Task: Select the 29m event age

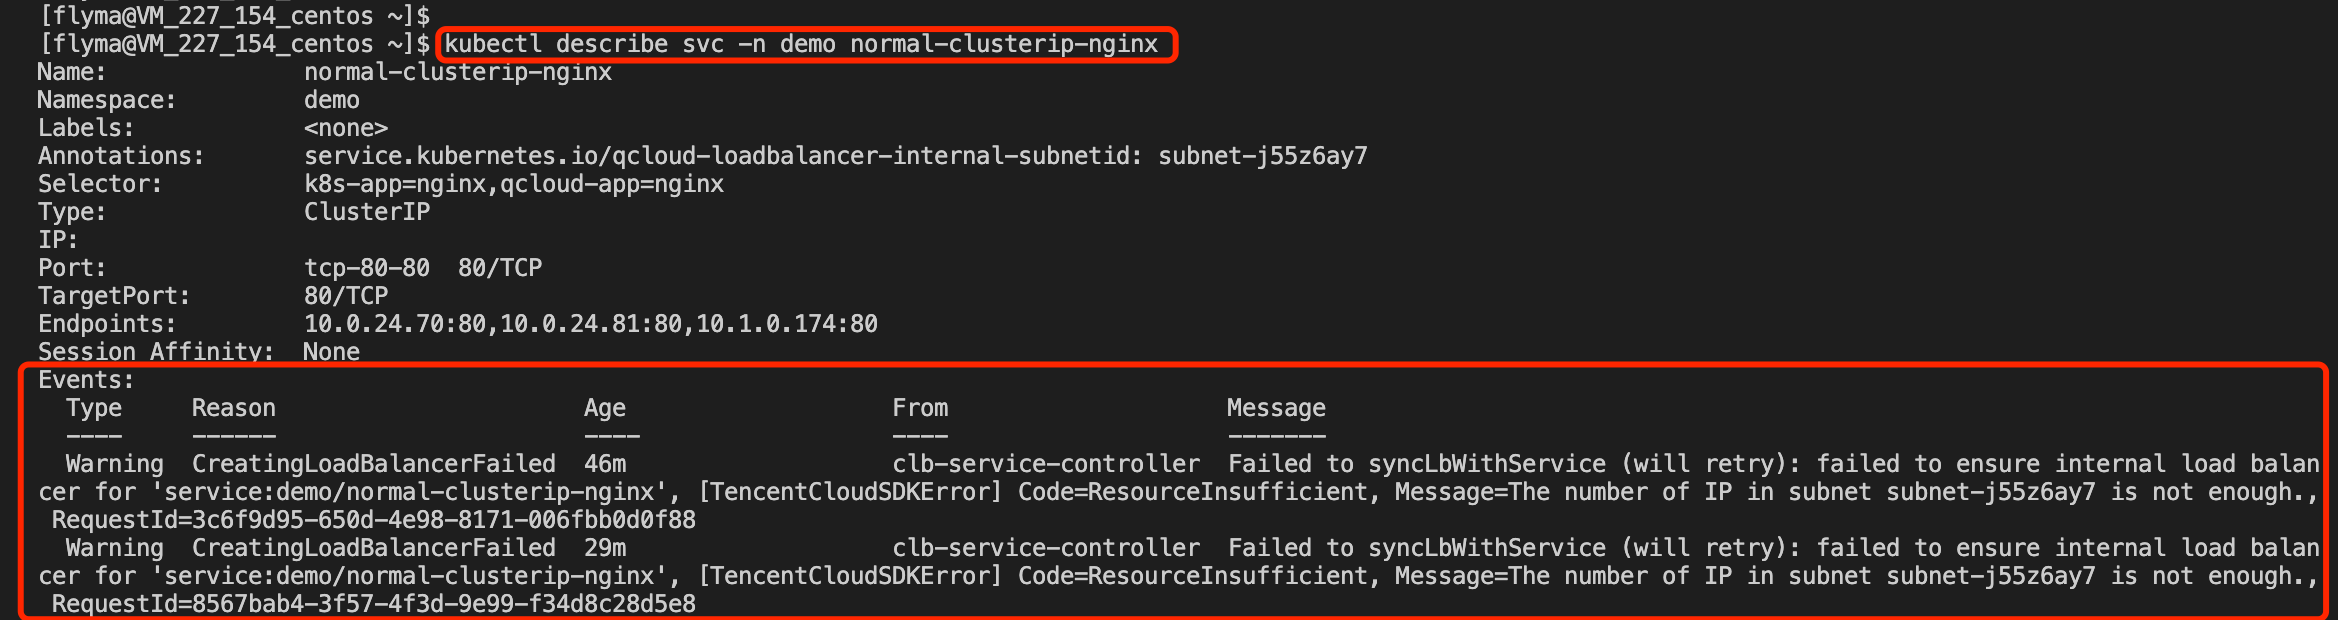Action: (x=605, y=549)
